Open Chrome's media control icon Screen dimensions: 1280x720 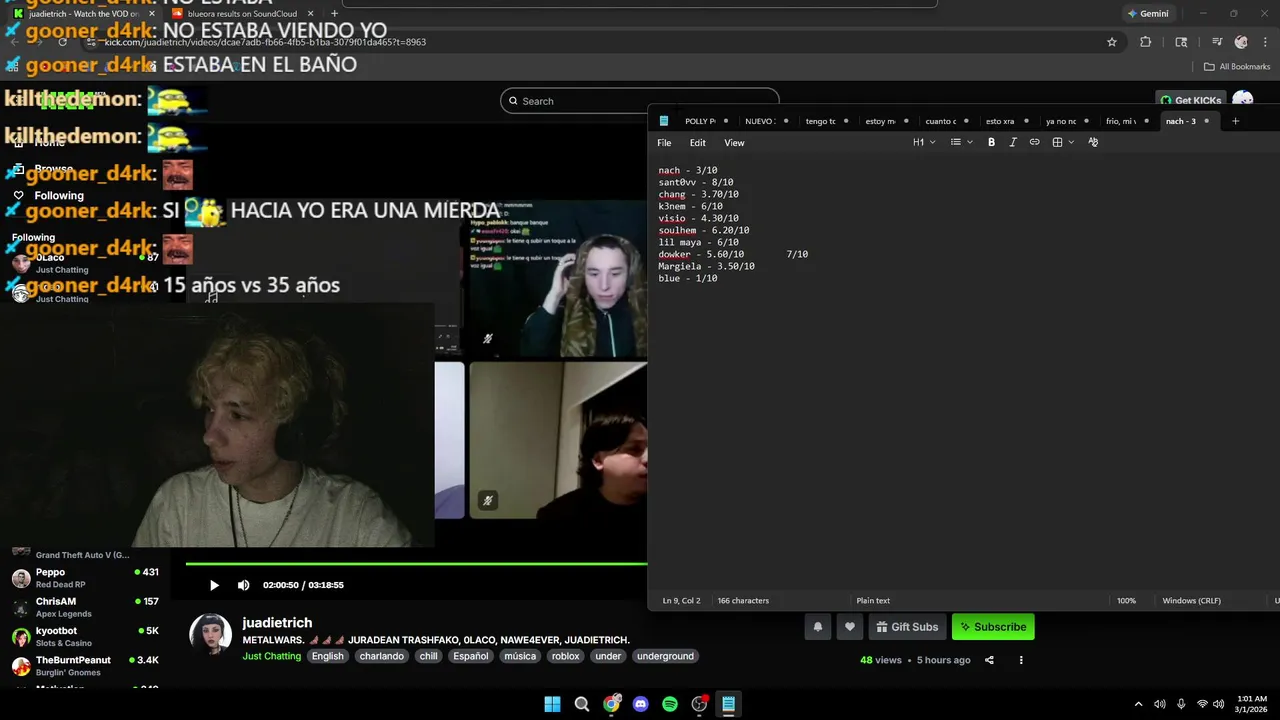point(1217,42)
